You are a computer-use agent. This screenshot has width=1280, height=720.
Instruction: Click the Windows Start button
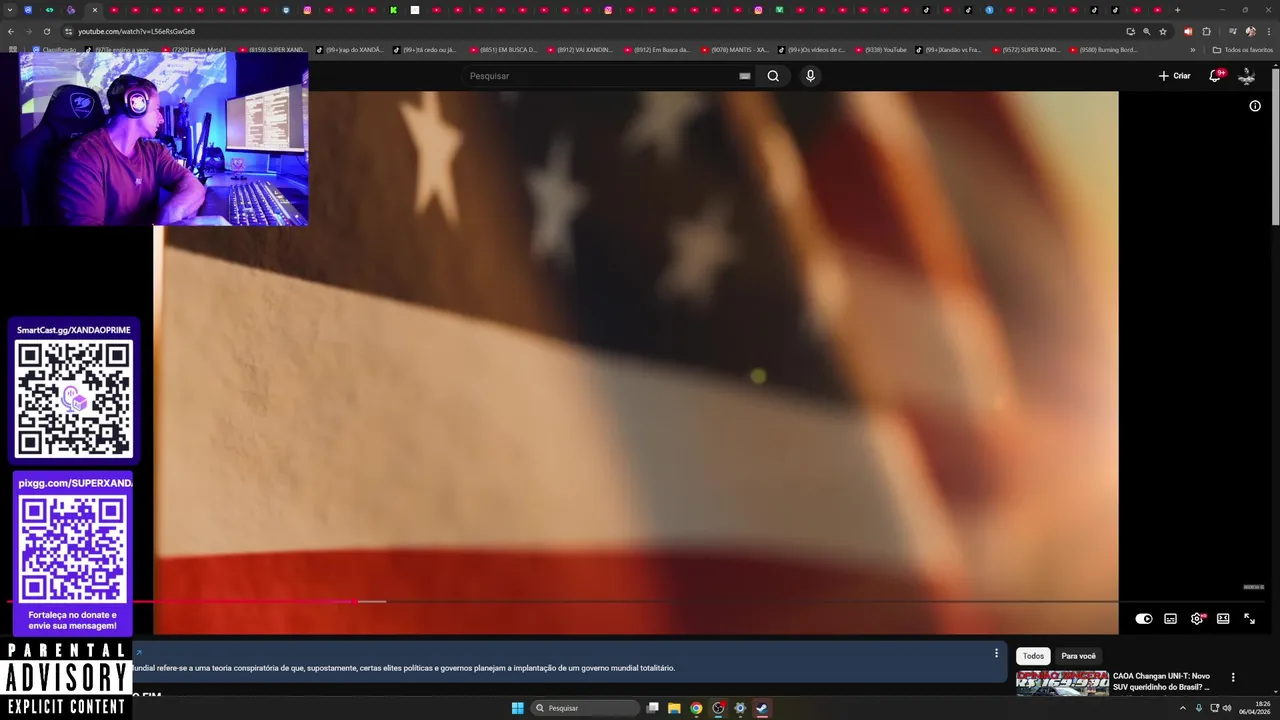517,708
